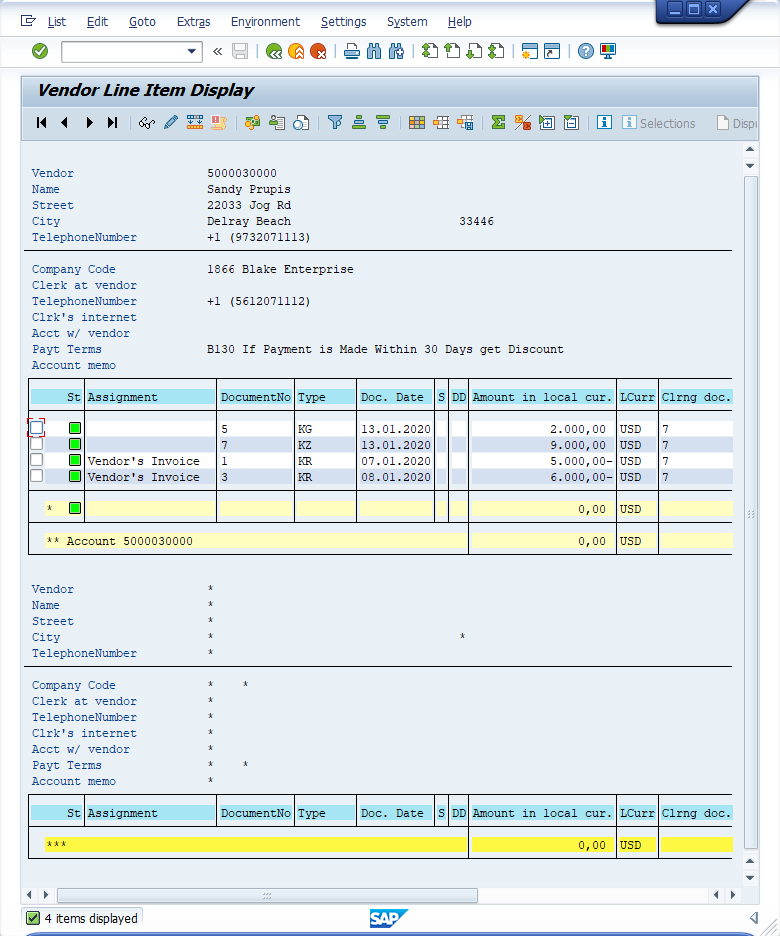This screenshot has height=936, width=780.
Task: Click the Set Filter funnel icon
Action: pos(335,123)
